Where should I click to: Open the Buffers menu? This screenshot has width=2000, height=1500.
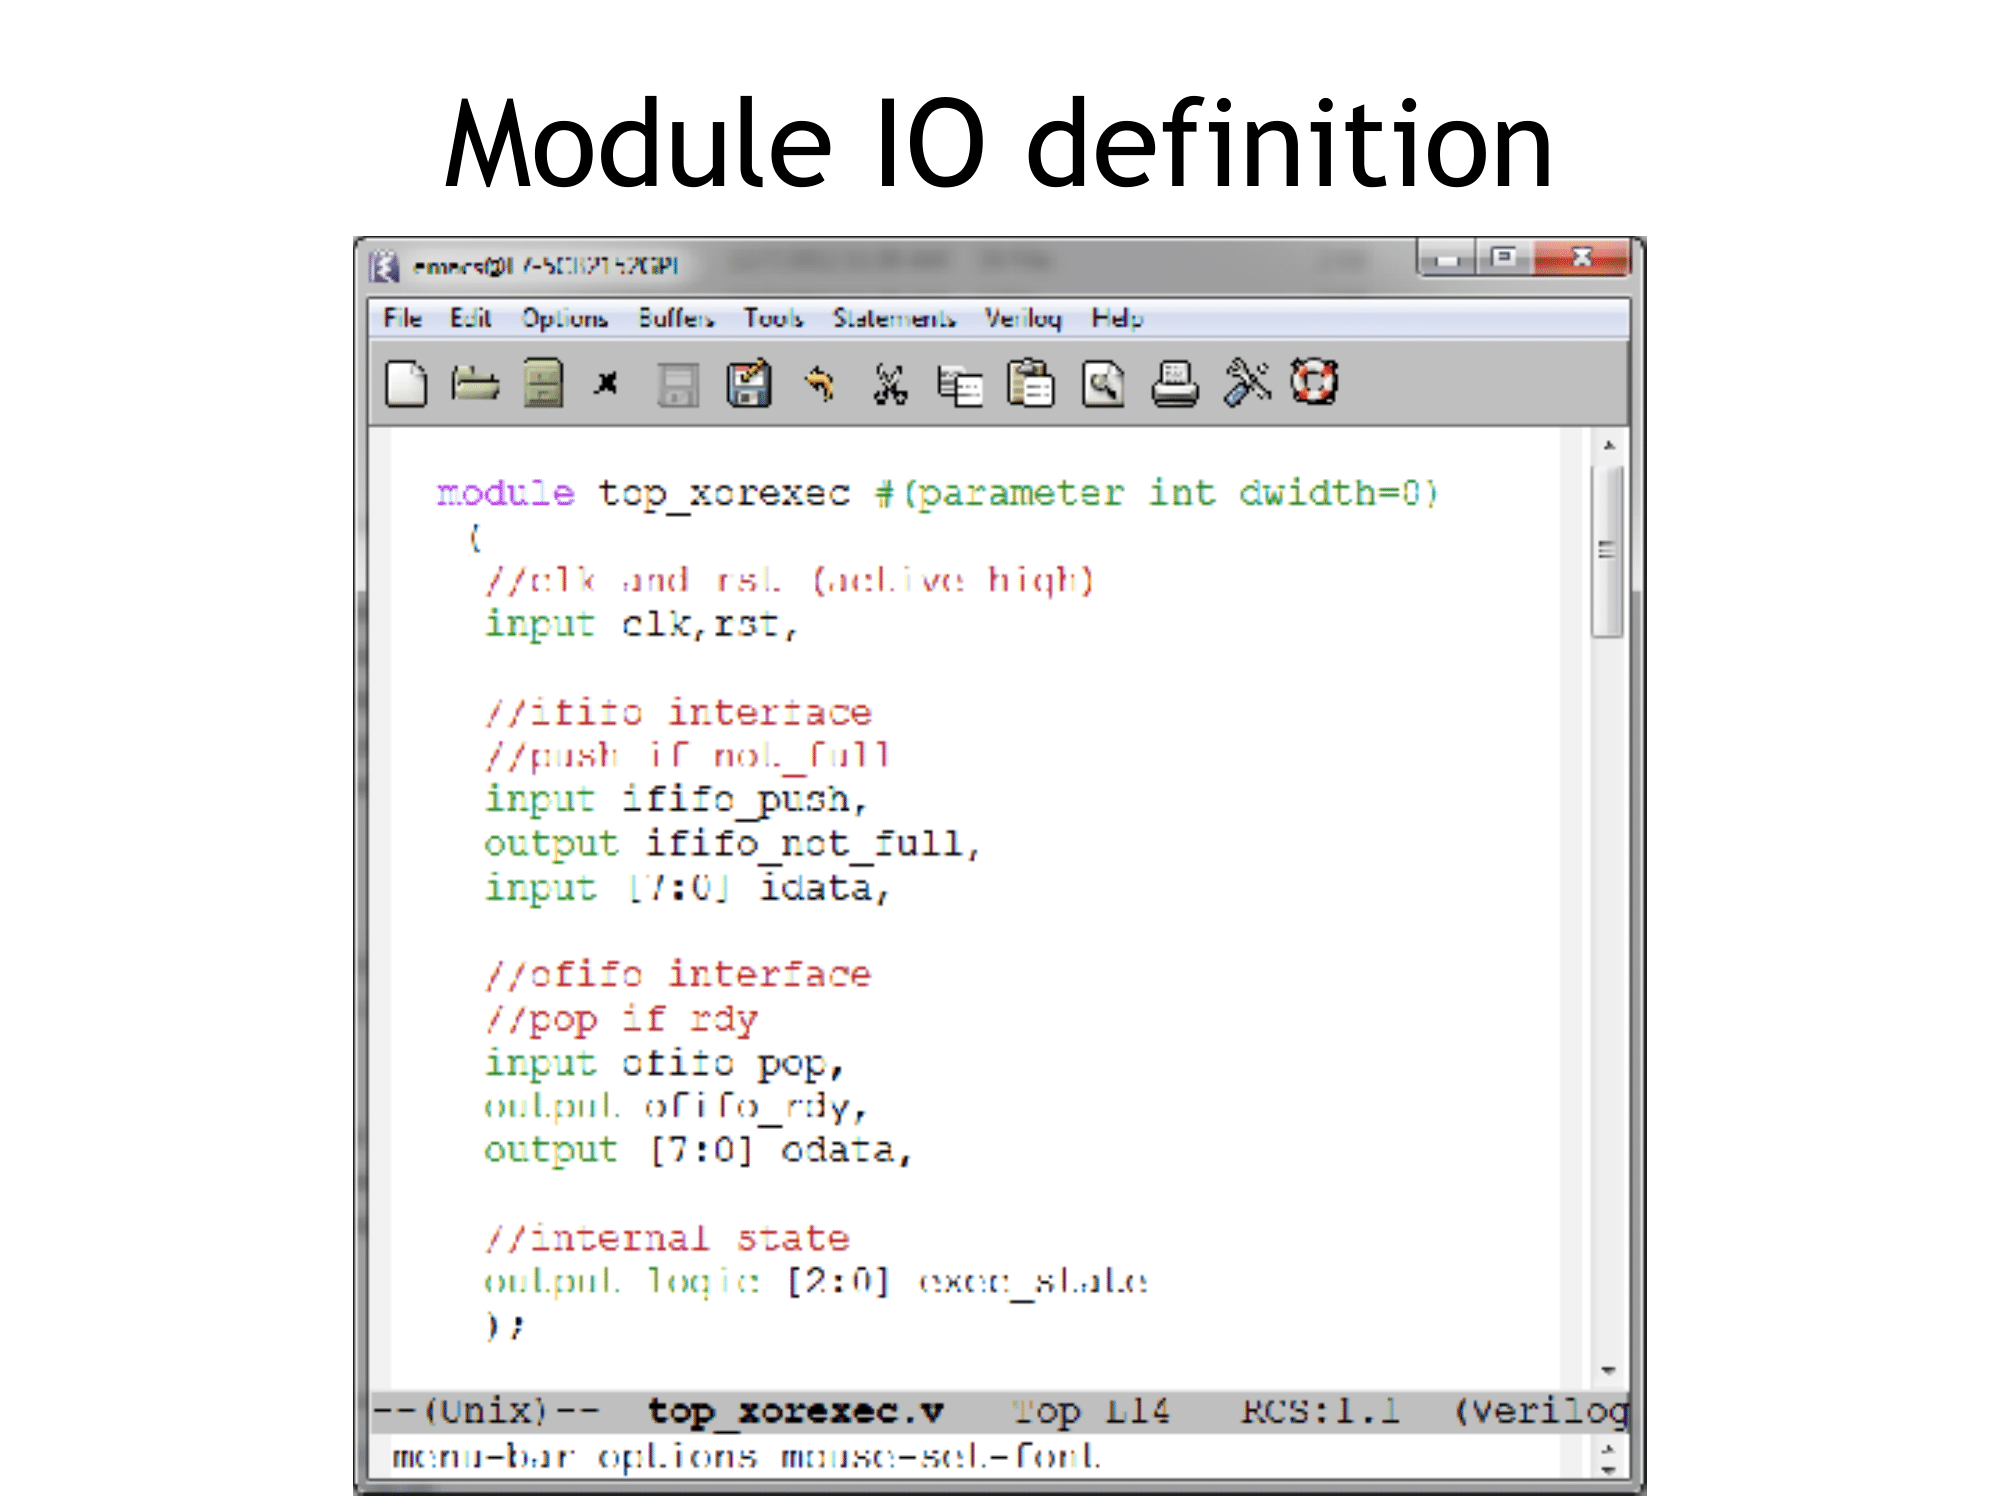click(676, 318)
